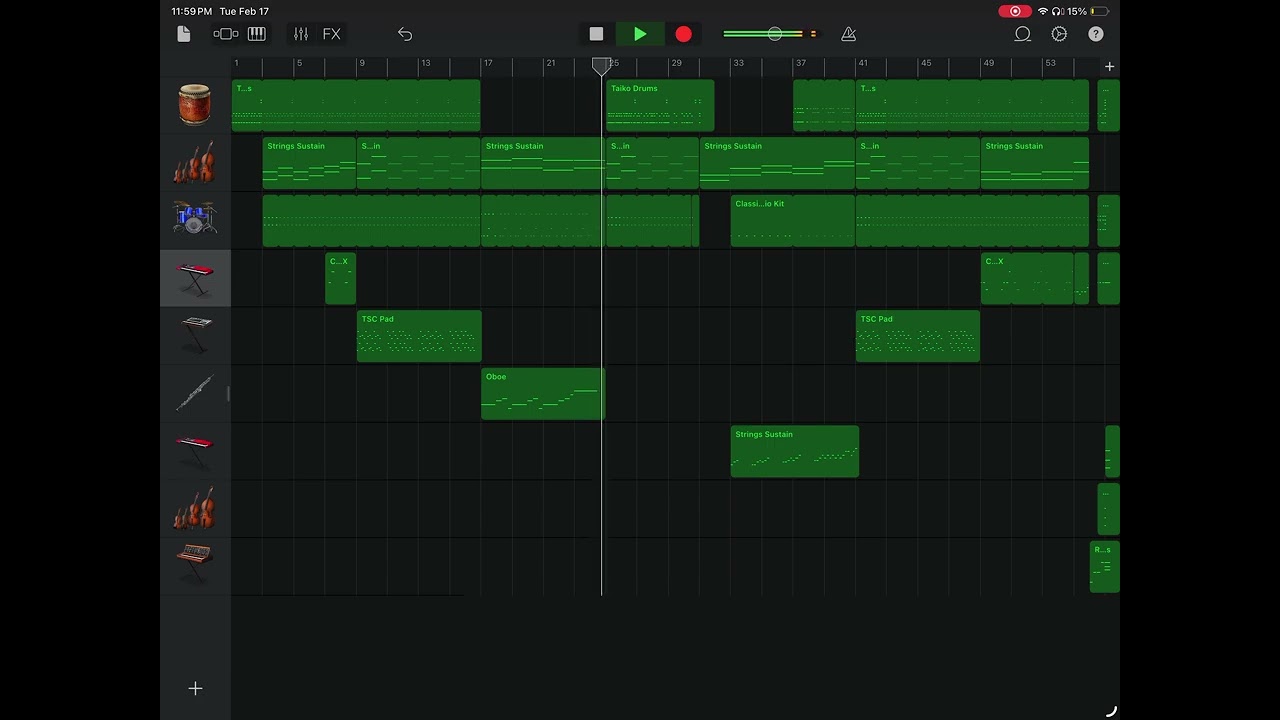Viewport: 1280px width, 720px height.
Task: Select the highlighted red keyboard track icon
Action: tap(195, 277)
